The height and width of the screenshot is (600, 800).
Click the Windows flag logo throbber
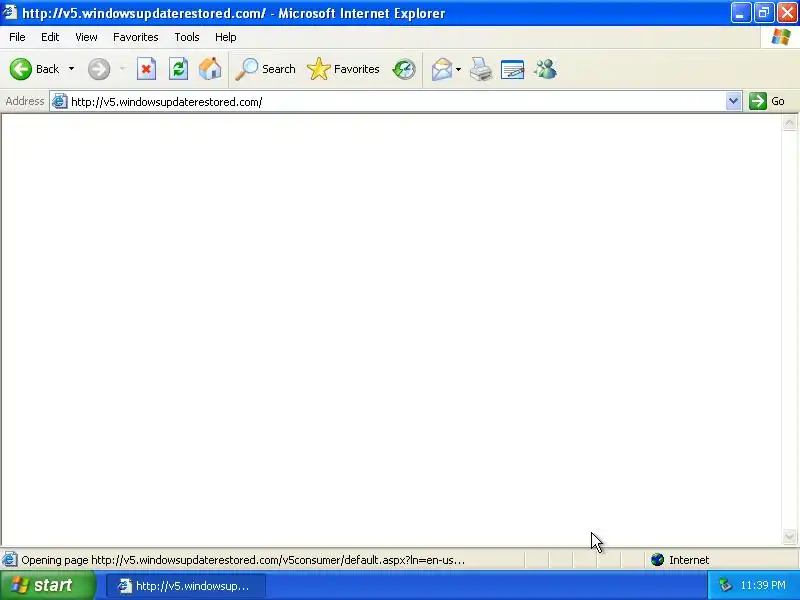781,37
